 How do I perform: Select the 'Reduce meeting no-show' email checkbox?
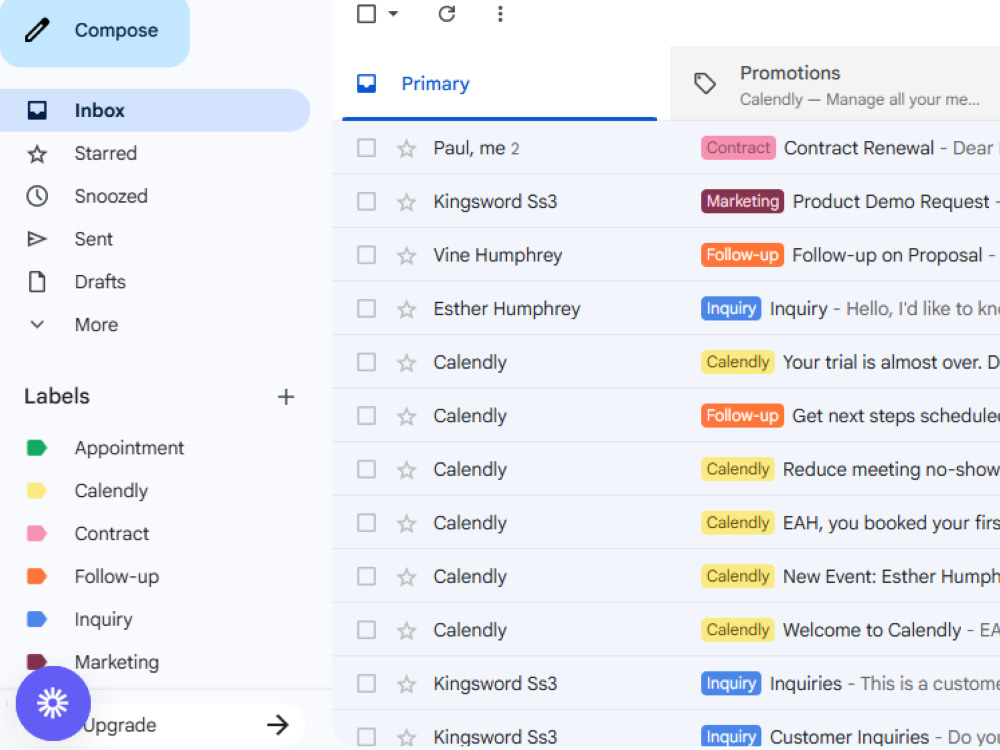pyautogui.click(x=366, y=469)
